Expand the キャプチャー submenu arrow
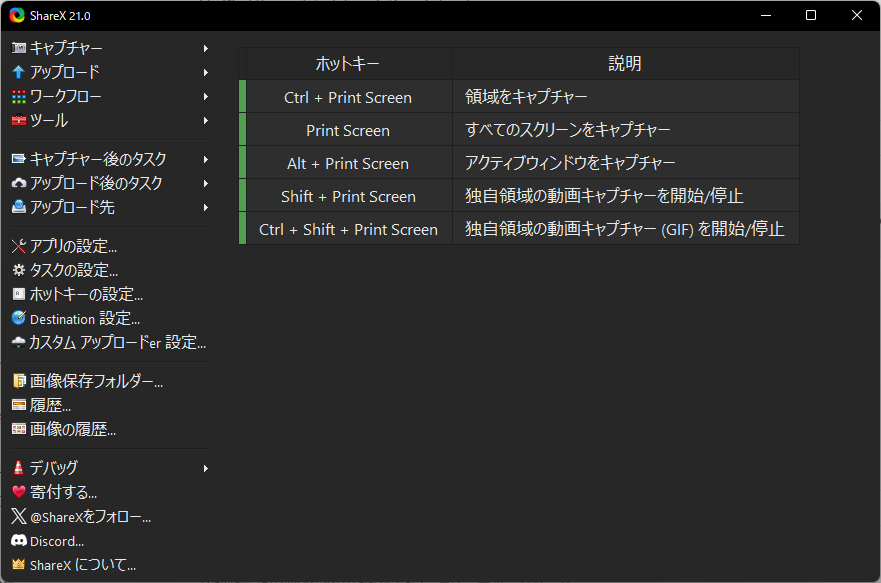Viewport: 881px width, 583px height. [206, 48]
